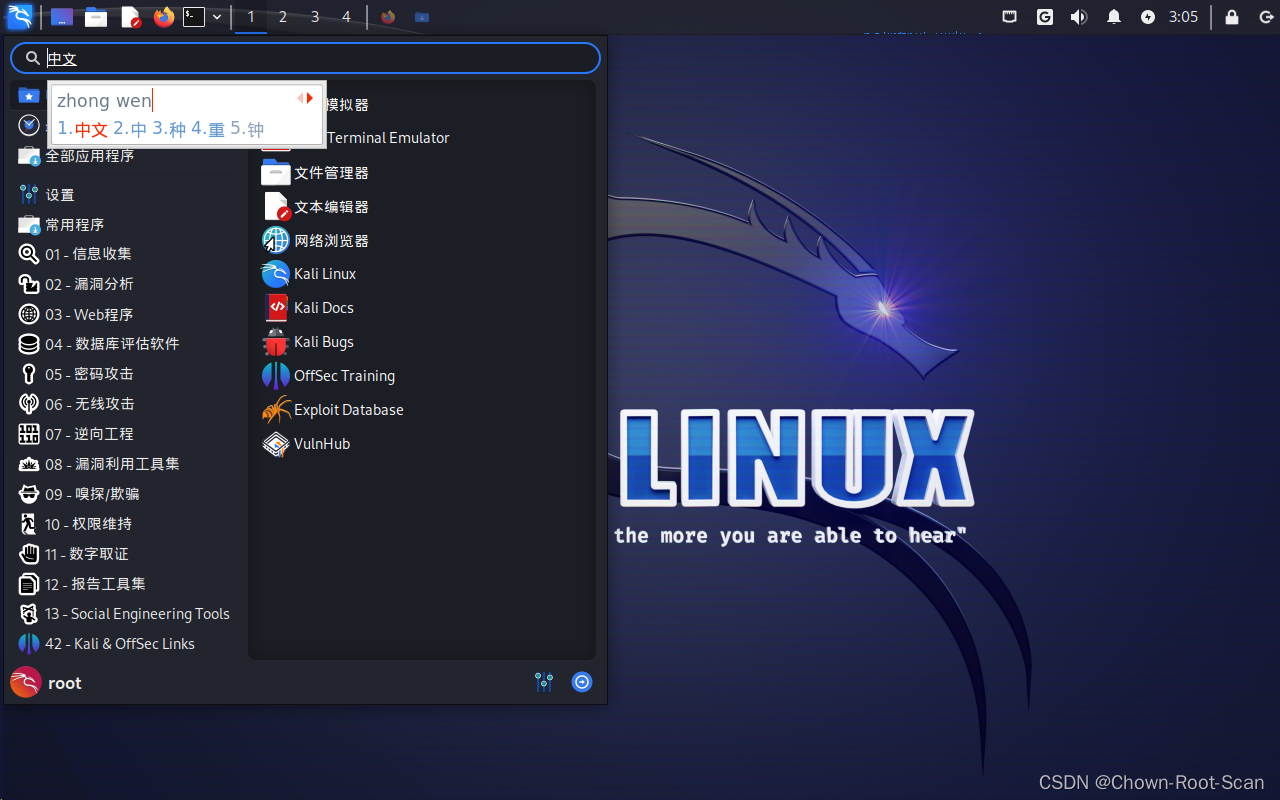
Task: Open the 08 - 漏洞利用工具集 category
Action: pyautogui.click(x=127, y=464)
